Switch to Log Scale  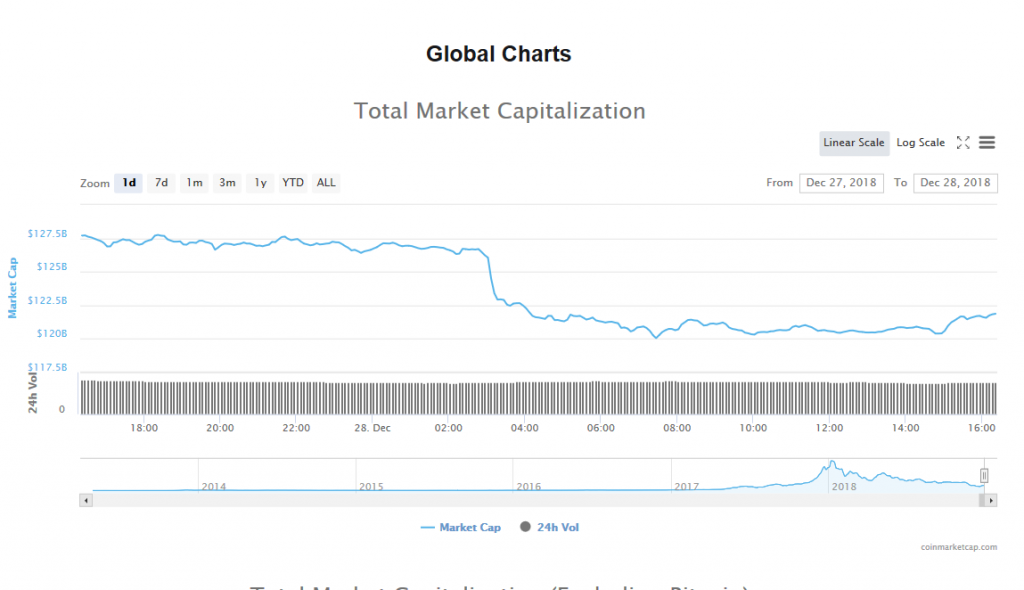pos(920,143)
